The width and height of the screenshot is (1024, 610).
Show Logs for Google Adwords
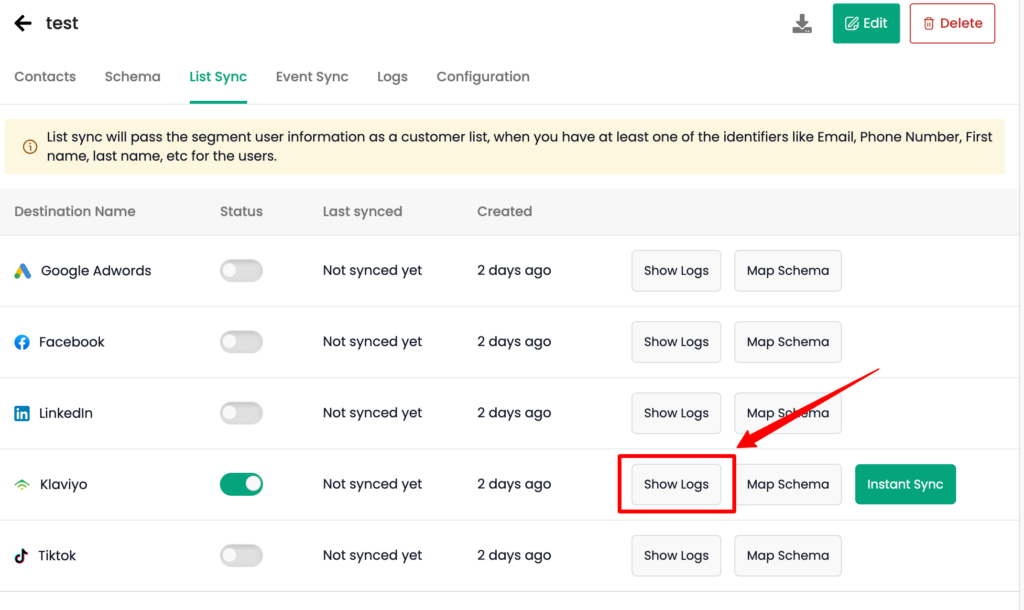tap(676, 270)
